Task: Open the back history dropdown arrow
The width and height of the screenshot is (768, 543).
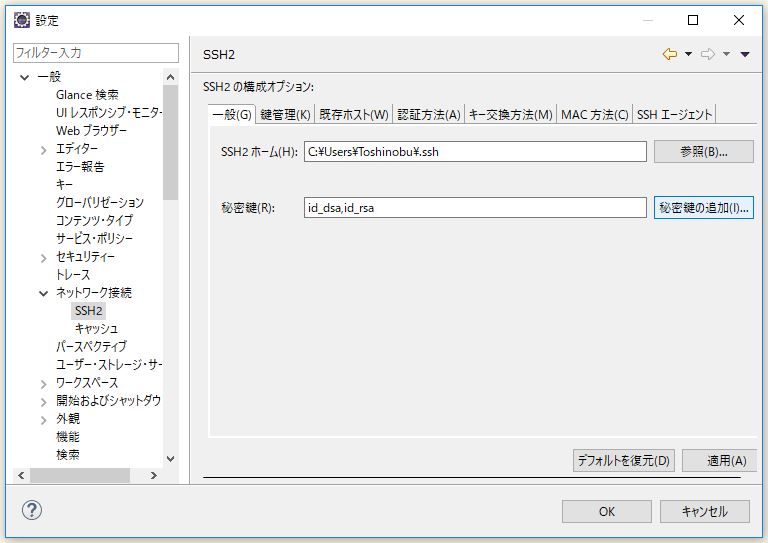Action: [x=688, y=54]
